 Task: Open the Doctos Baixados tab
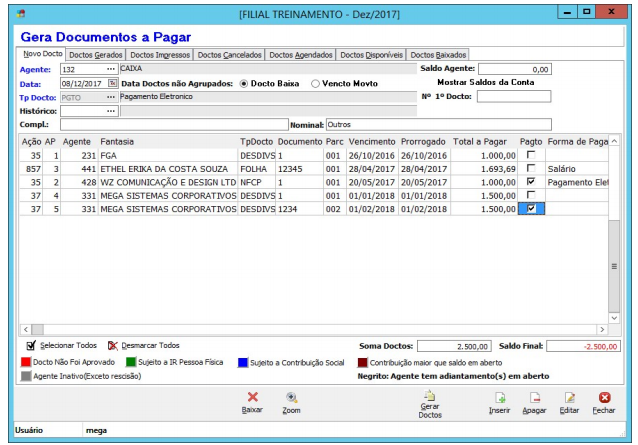[x=438, y=55]
